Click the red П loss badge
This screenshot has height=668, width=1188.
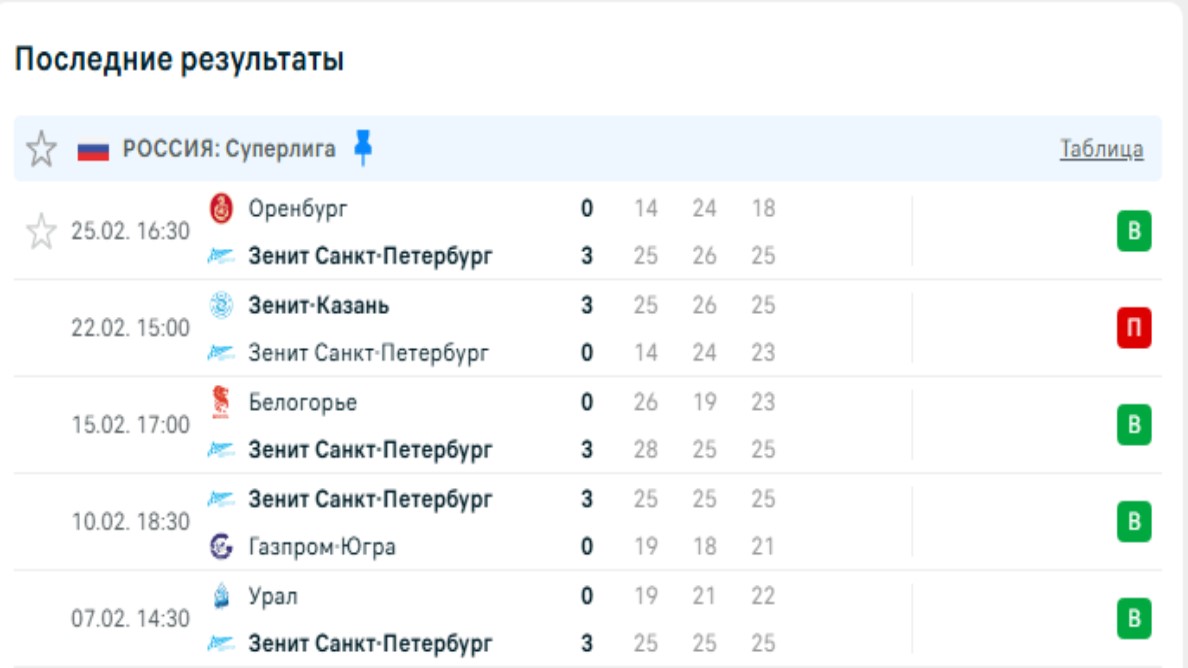[1134, 328]
